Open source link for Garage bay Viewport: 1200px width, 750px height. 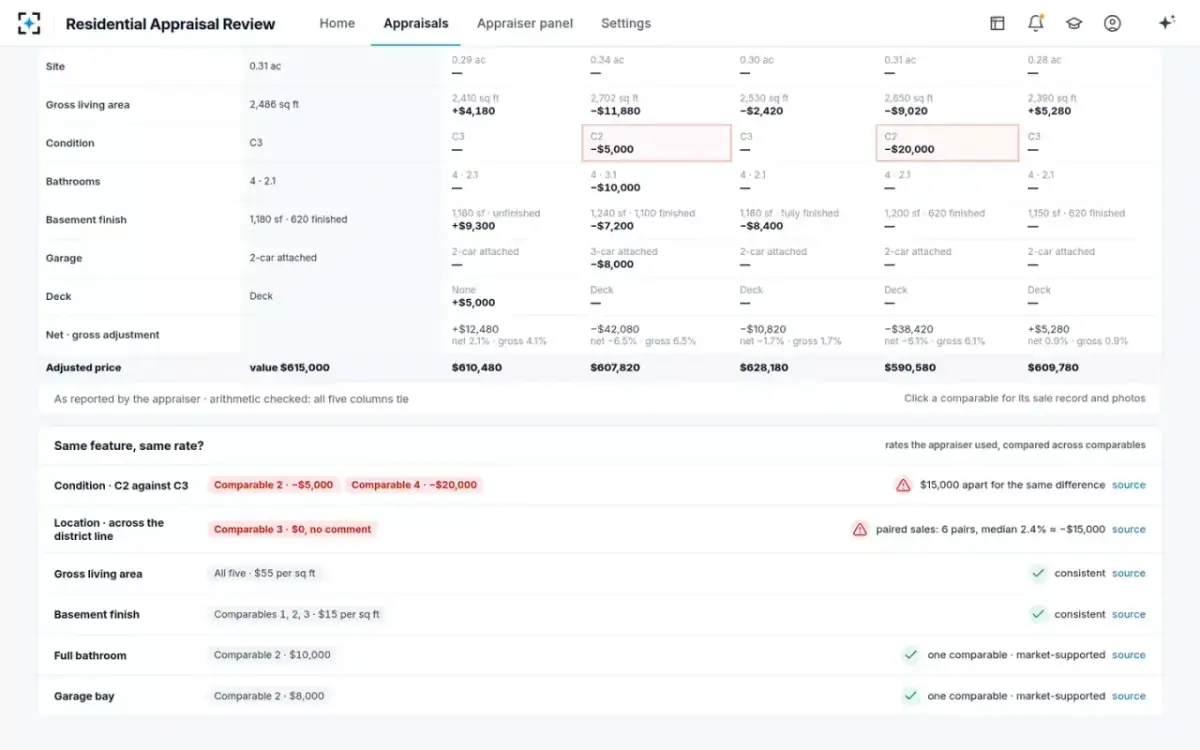(1129, 696)
